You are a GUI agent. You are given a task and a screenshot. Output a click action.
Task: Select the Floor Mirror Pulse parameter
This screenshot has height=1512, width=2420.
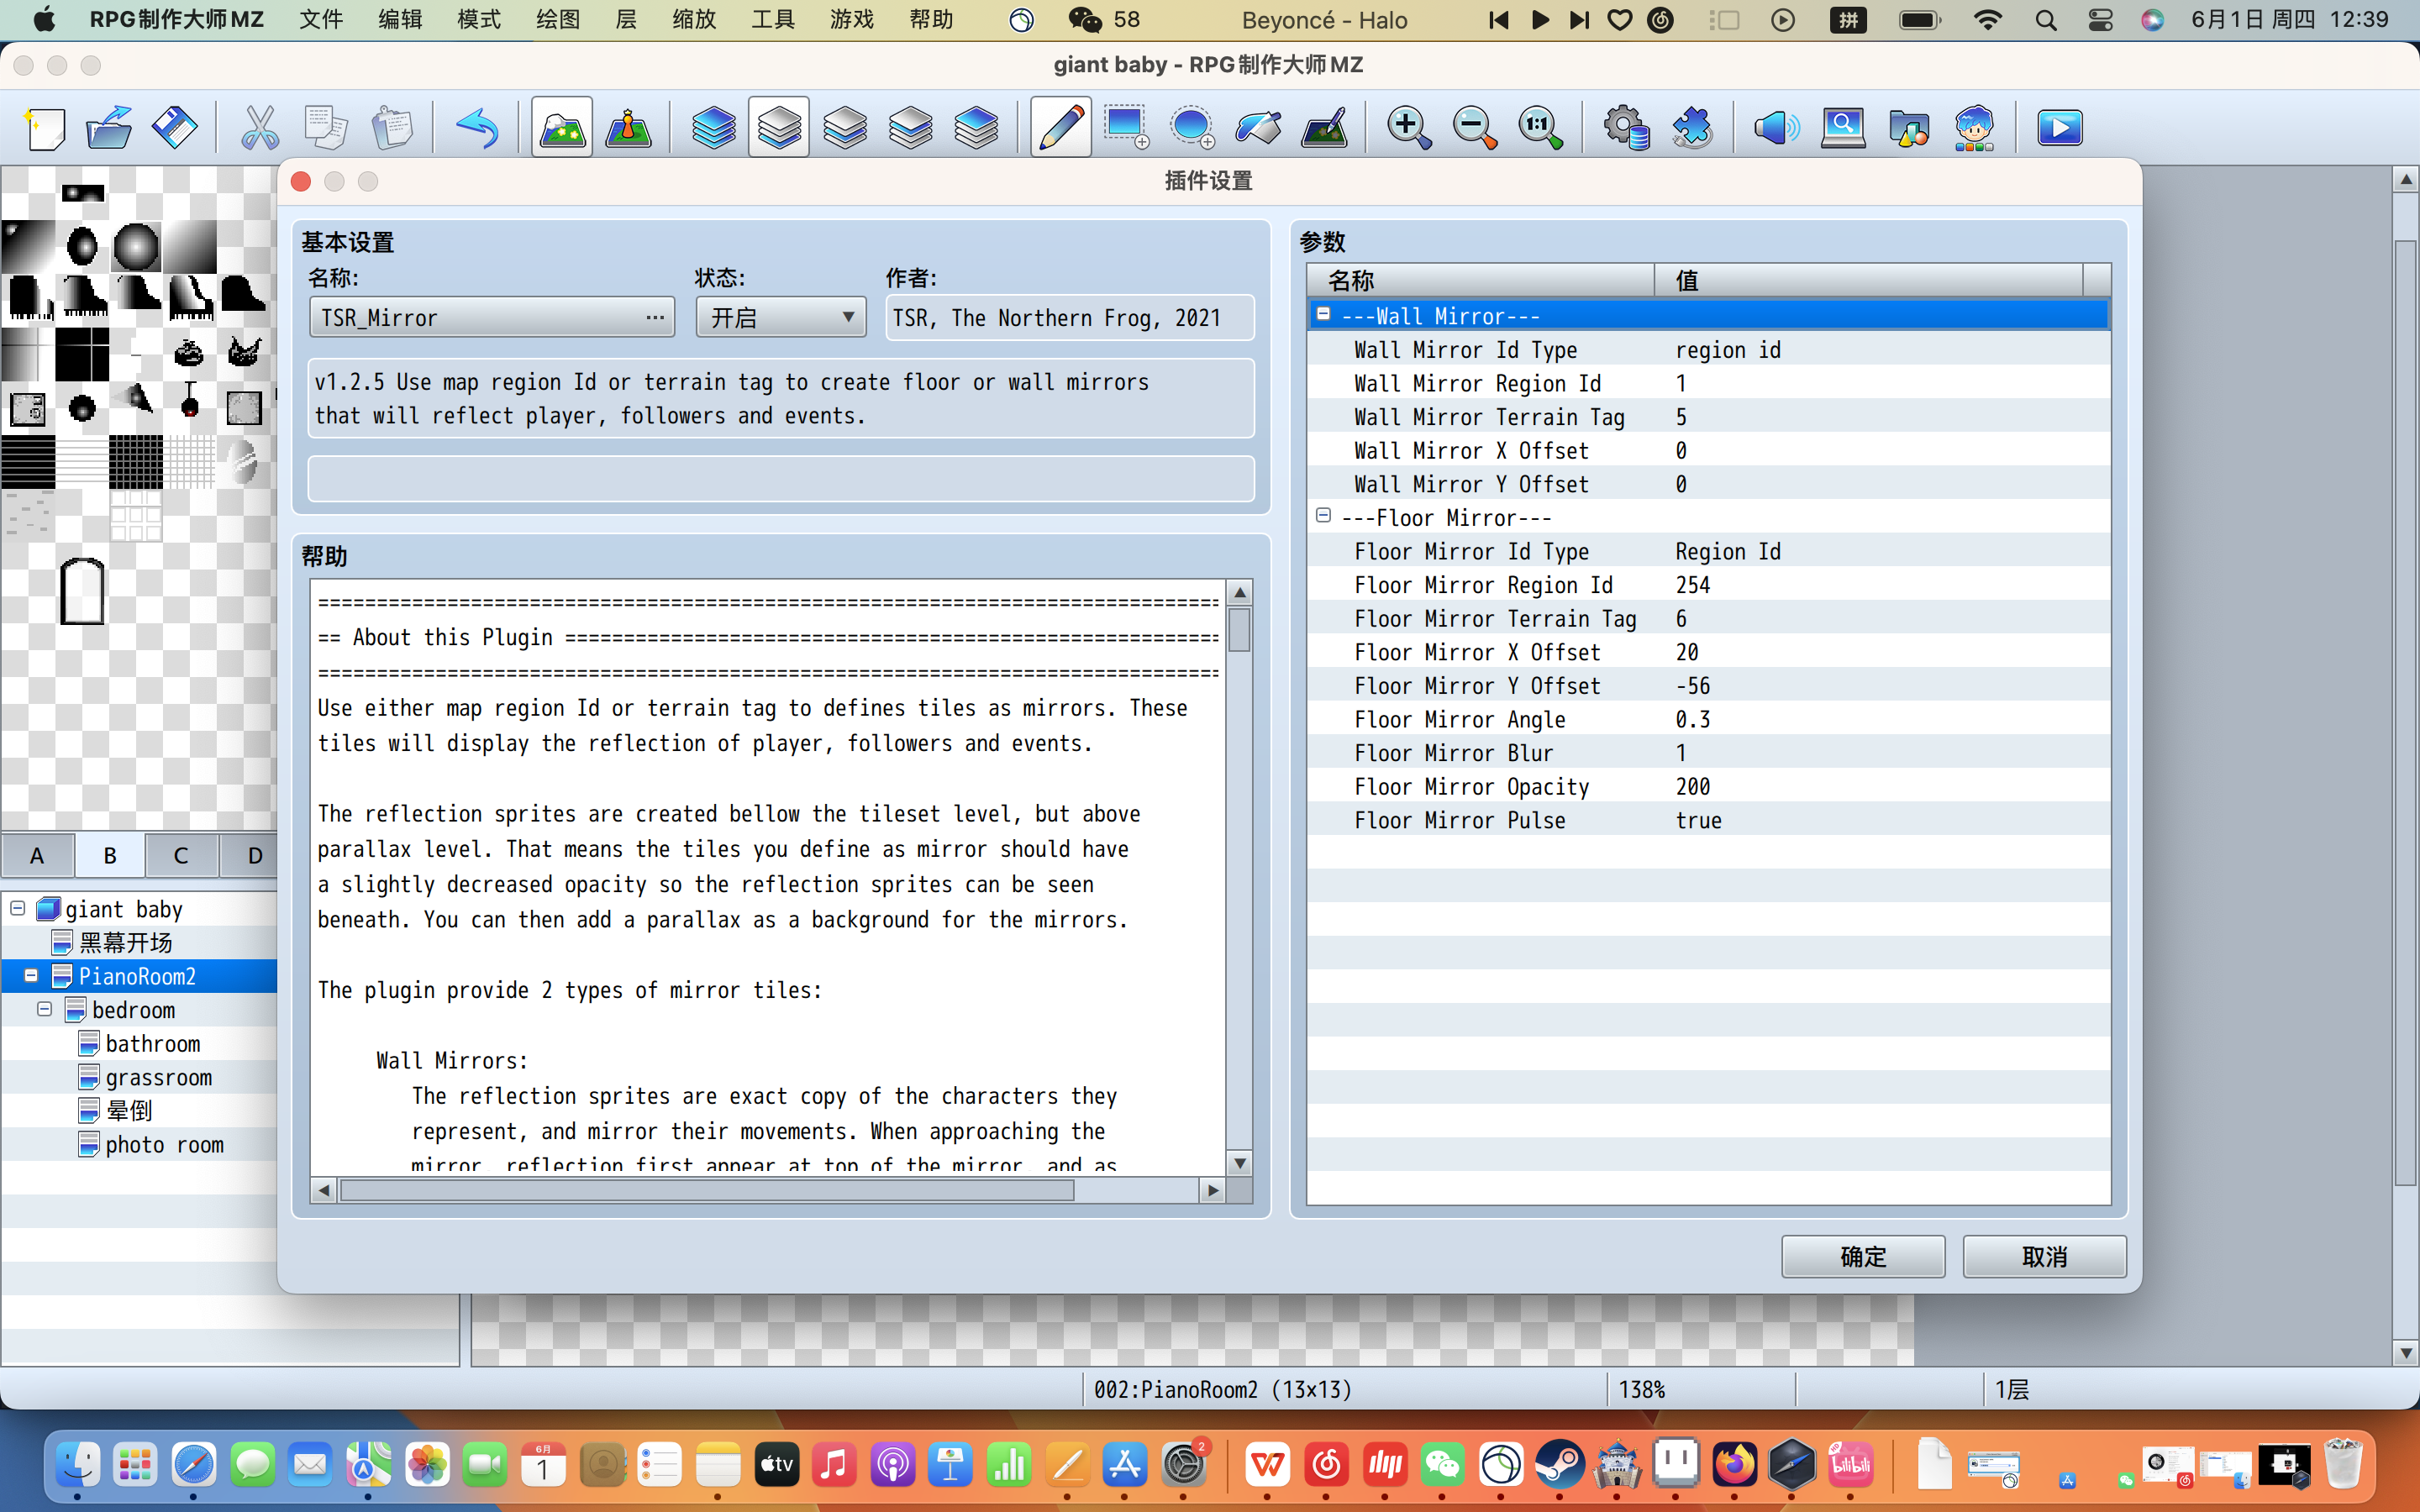pyautogui.click(x=1708, y=821)
